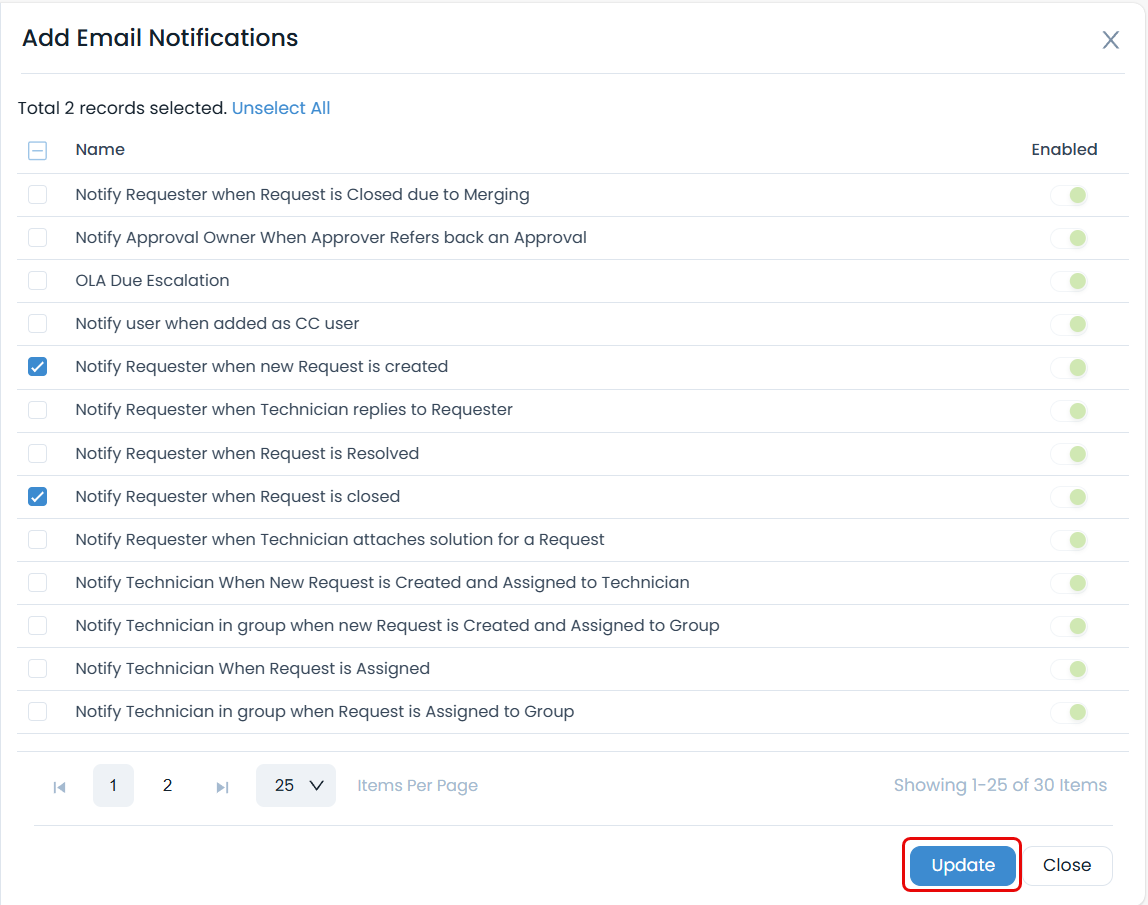Select page 1 in the pagination
The height and width of the screenshot is (905, 1148).
(x=113, y=786)
